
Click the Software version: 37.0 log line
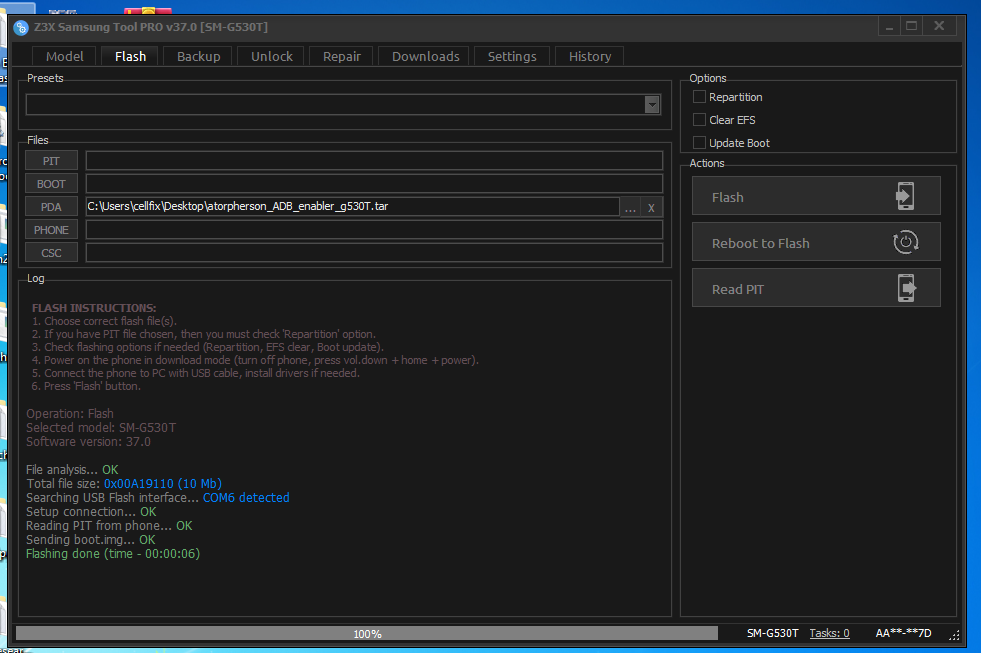[88, 442]
